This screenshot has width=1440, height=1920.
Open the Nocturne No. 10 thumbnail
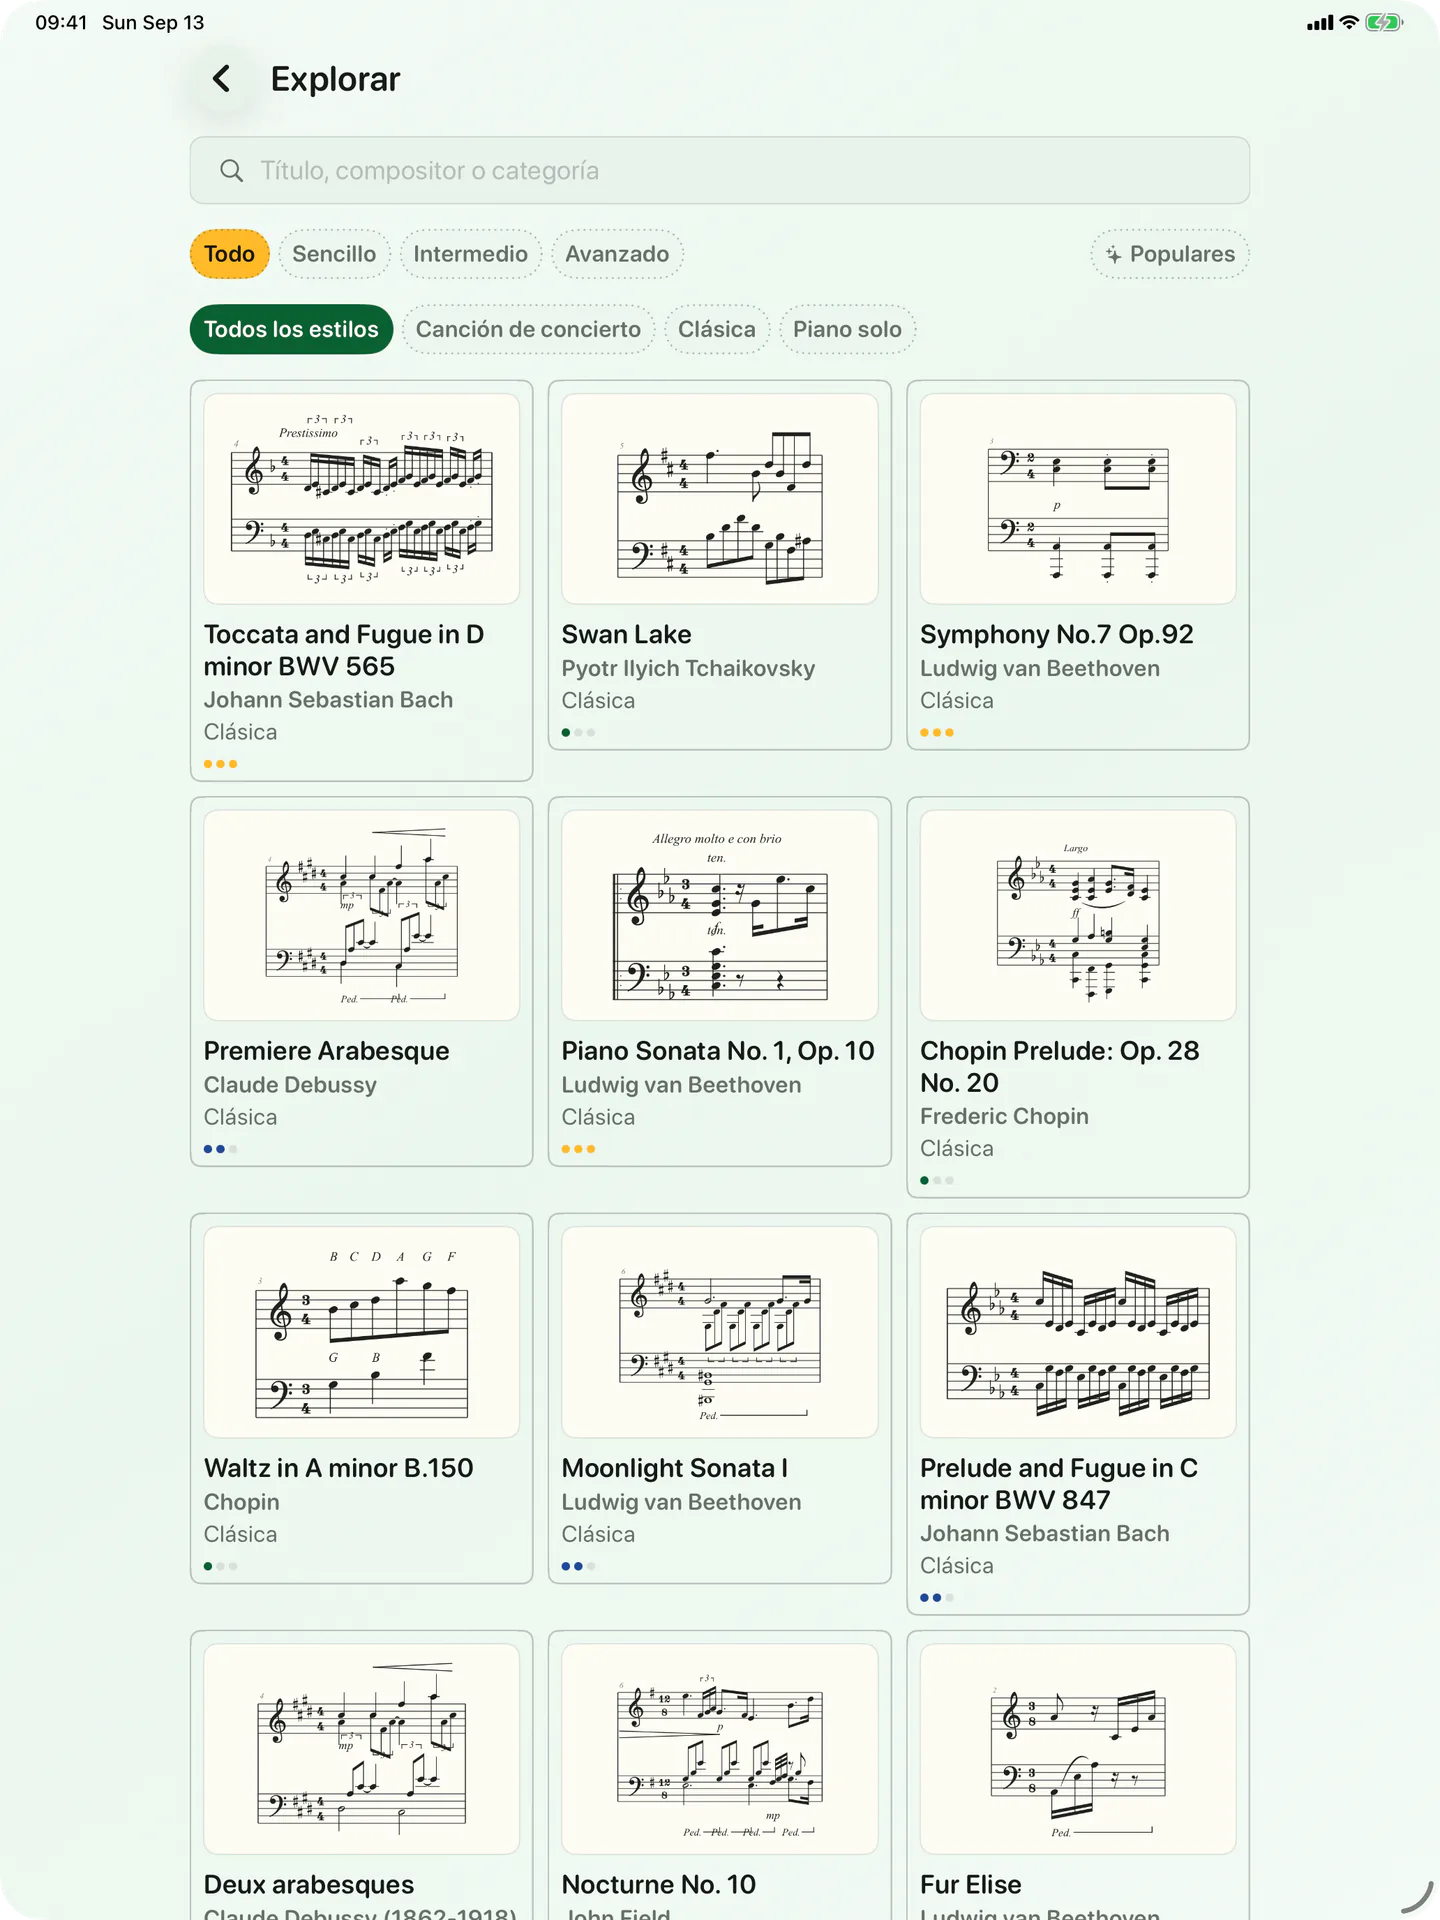pos(719,1749)
